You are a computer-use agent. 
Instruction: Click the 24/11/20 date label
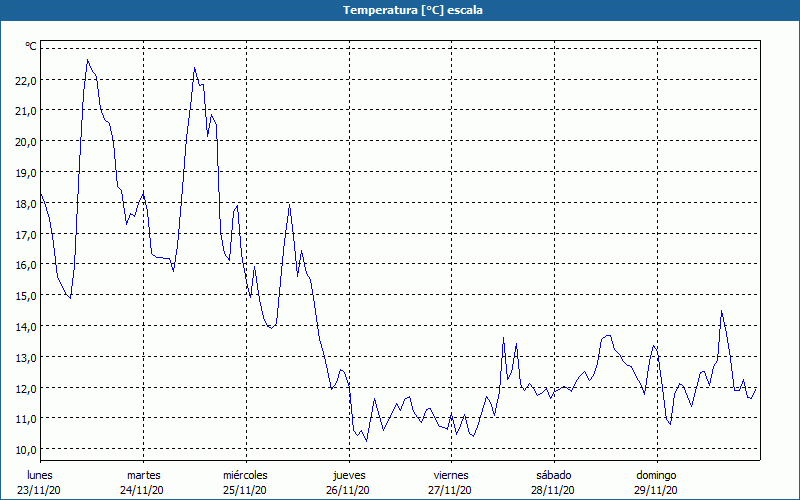(x=142, y=490)
